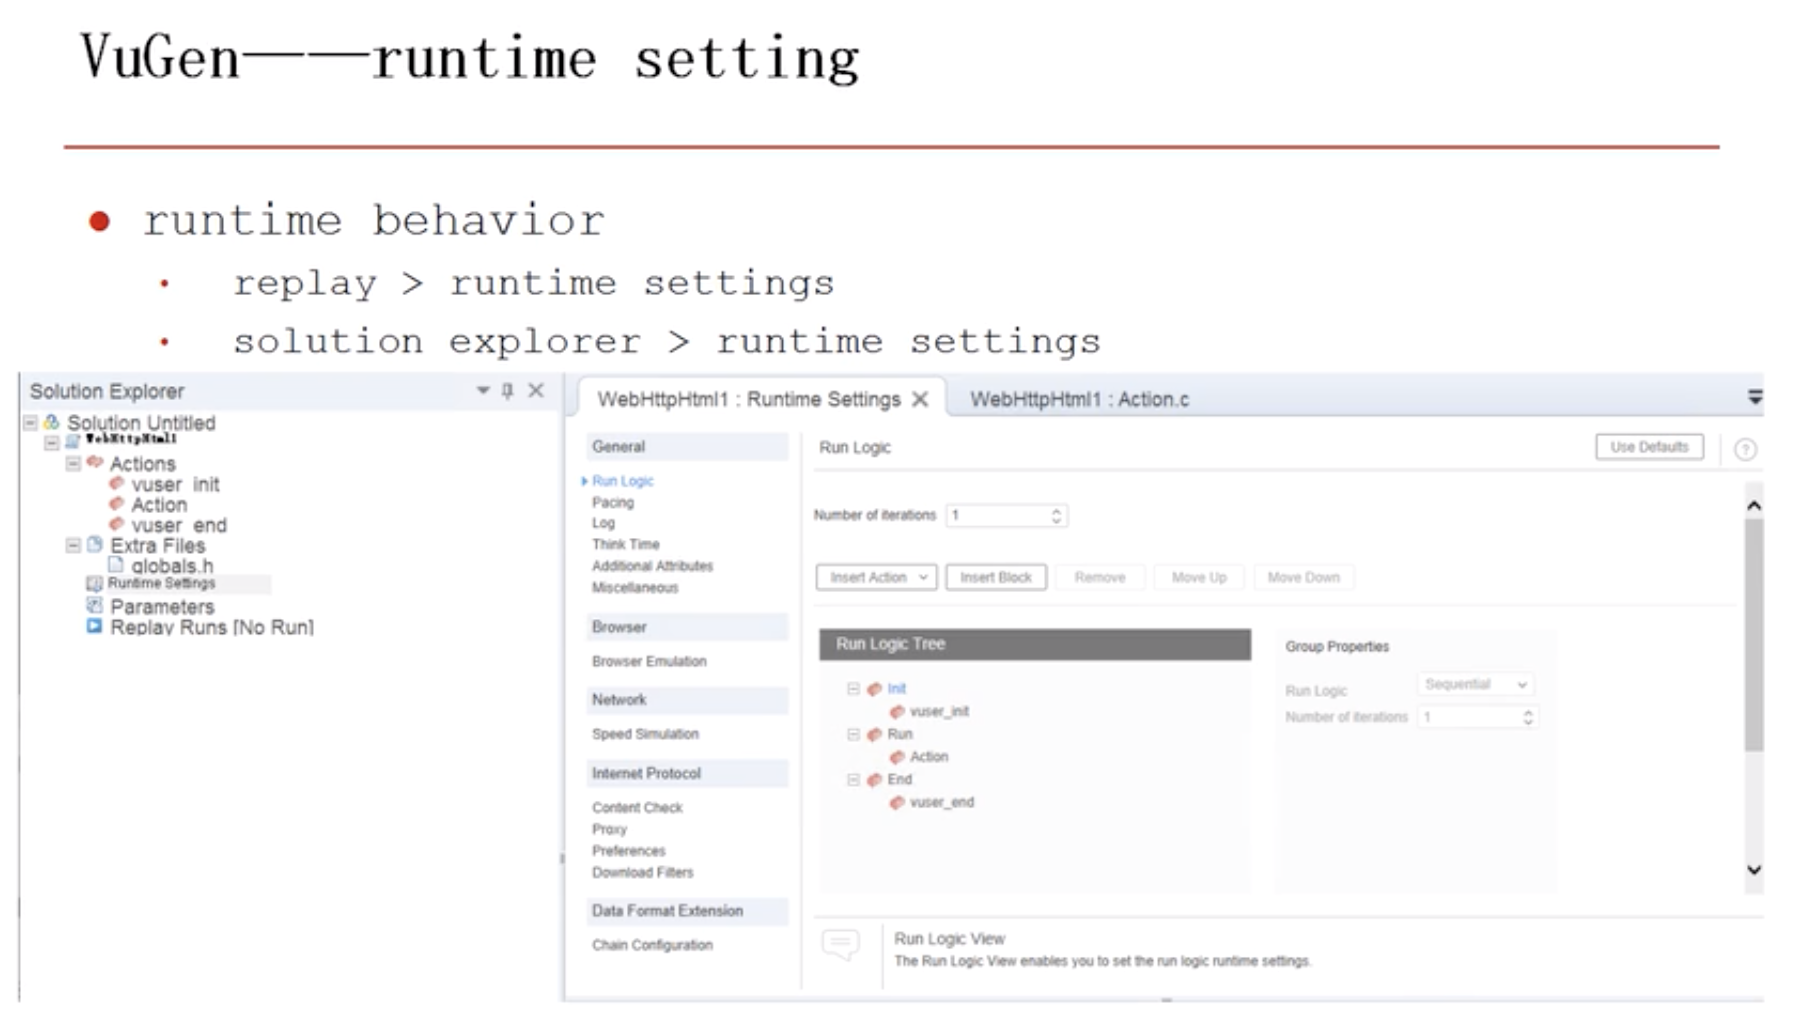Open vuser_end action in Solution Explorer
The width and height of the screenshot is (1808, 1012).
[179, 525]
